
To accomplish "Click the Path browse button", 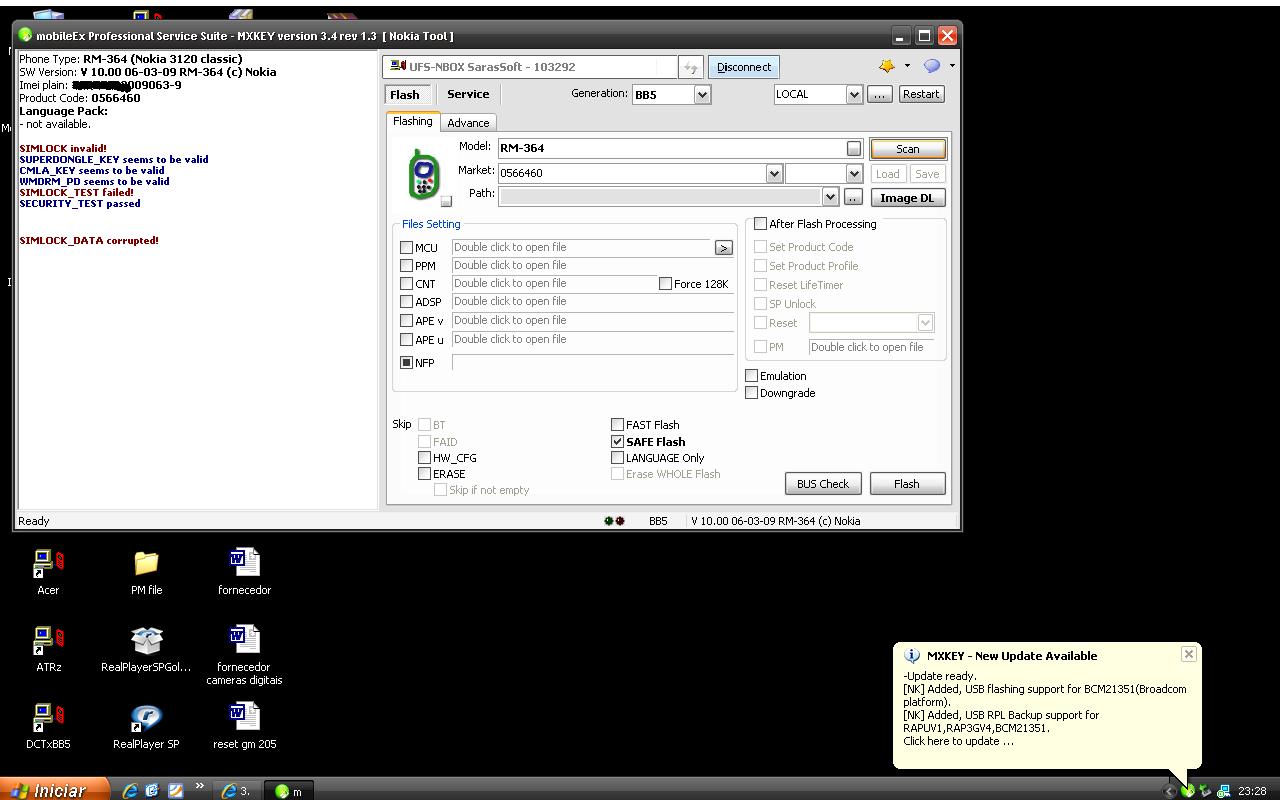I will [853, 198].
